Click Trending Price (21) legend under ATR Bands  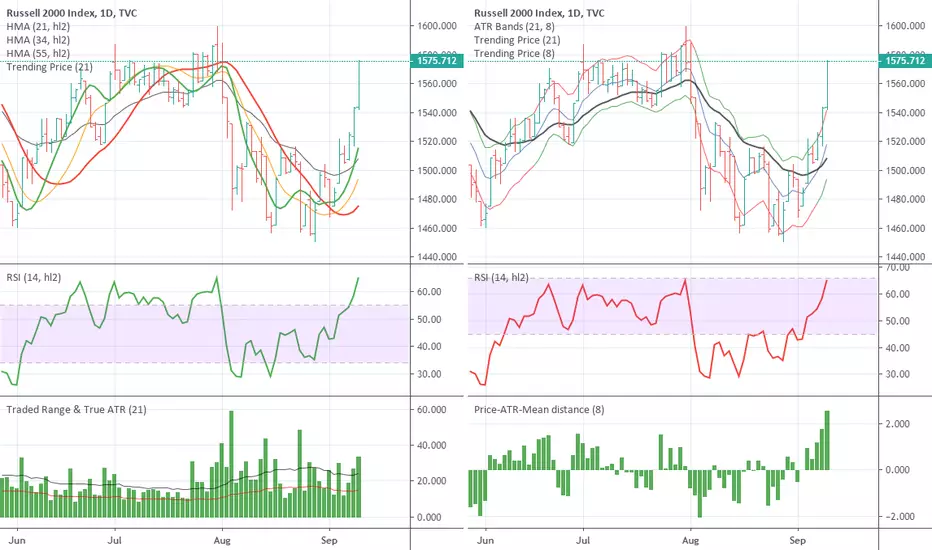pos(517,40)
